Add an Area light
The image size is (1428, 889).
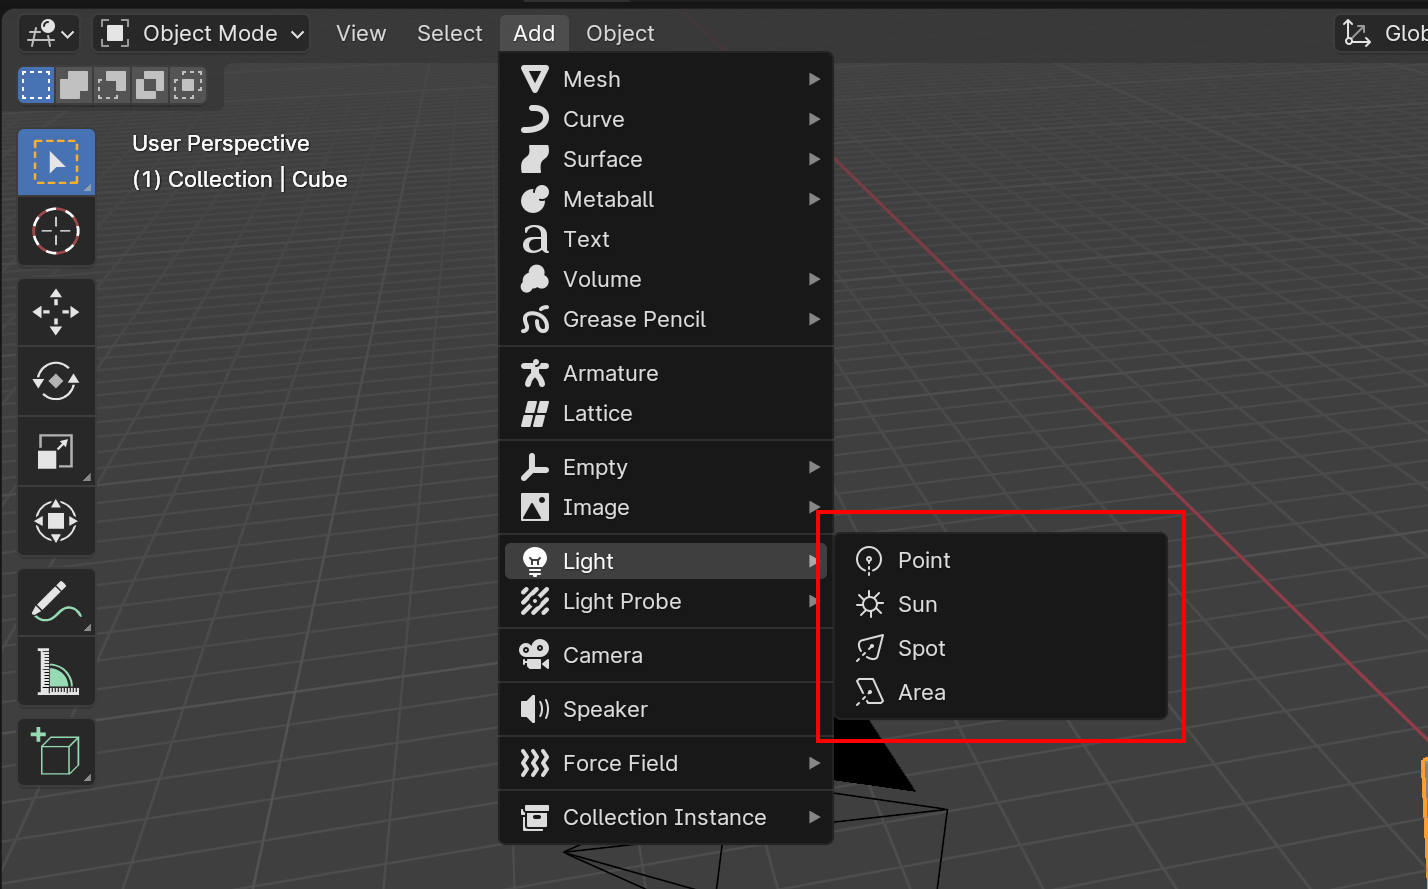(1001, 692)
